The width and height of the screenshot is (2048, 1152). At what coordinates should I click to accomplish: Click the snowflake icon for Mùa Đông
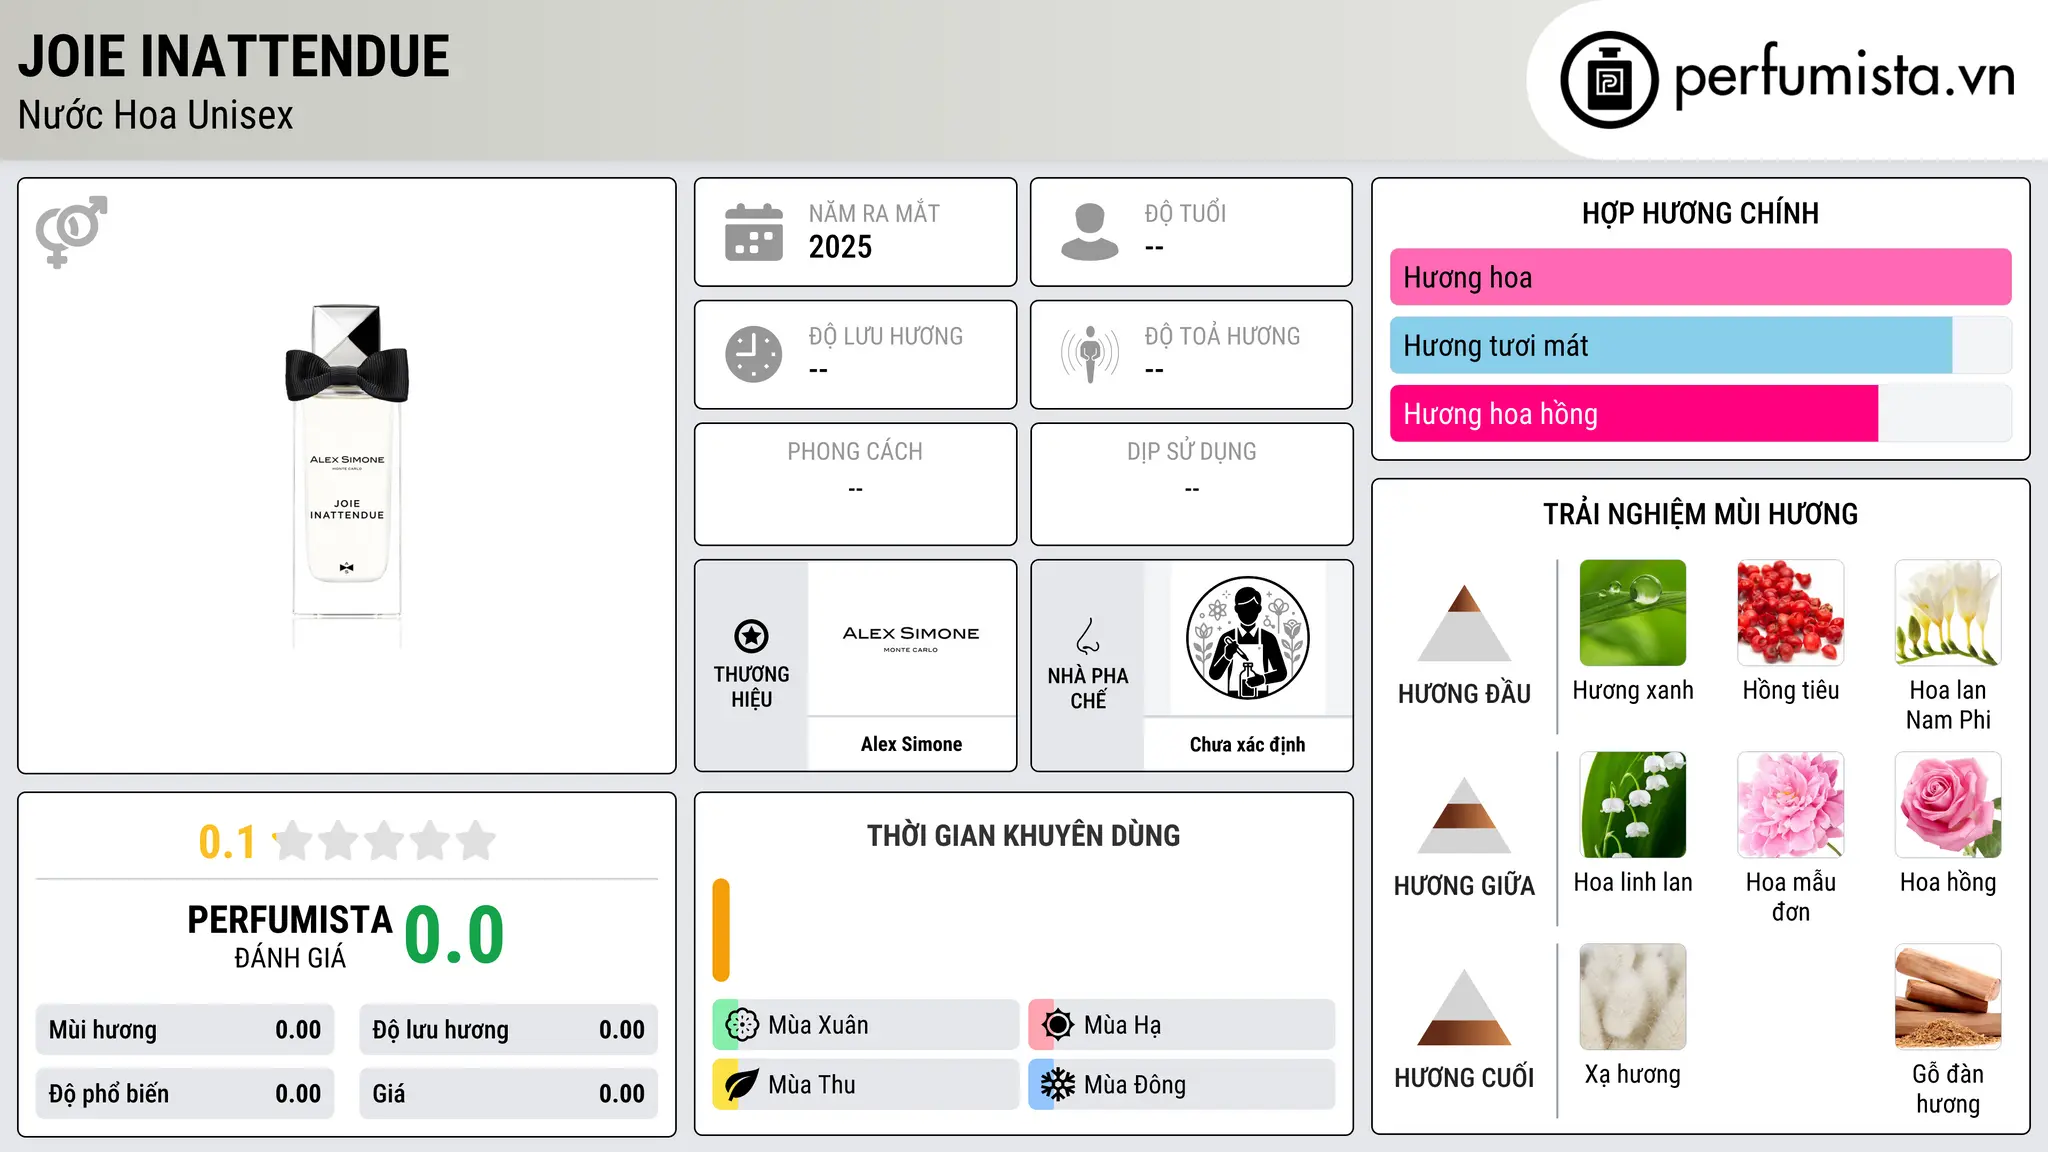click(x=1058, y=1085)
